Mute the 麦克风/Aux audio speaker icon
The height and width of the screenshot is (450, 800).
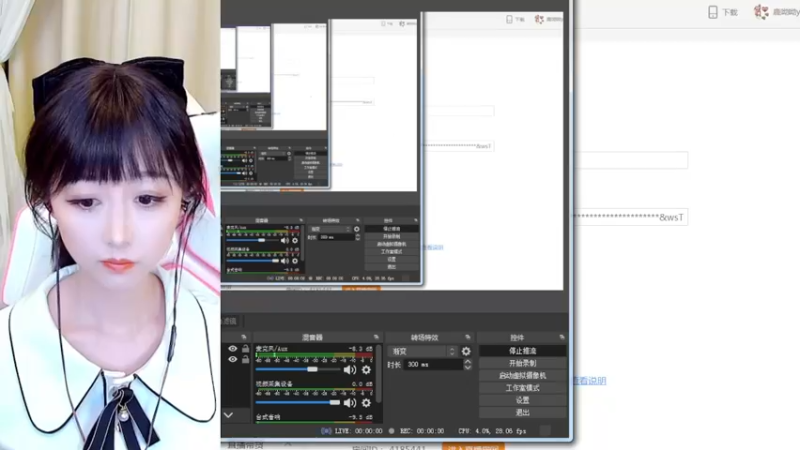(349, 370)
